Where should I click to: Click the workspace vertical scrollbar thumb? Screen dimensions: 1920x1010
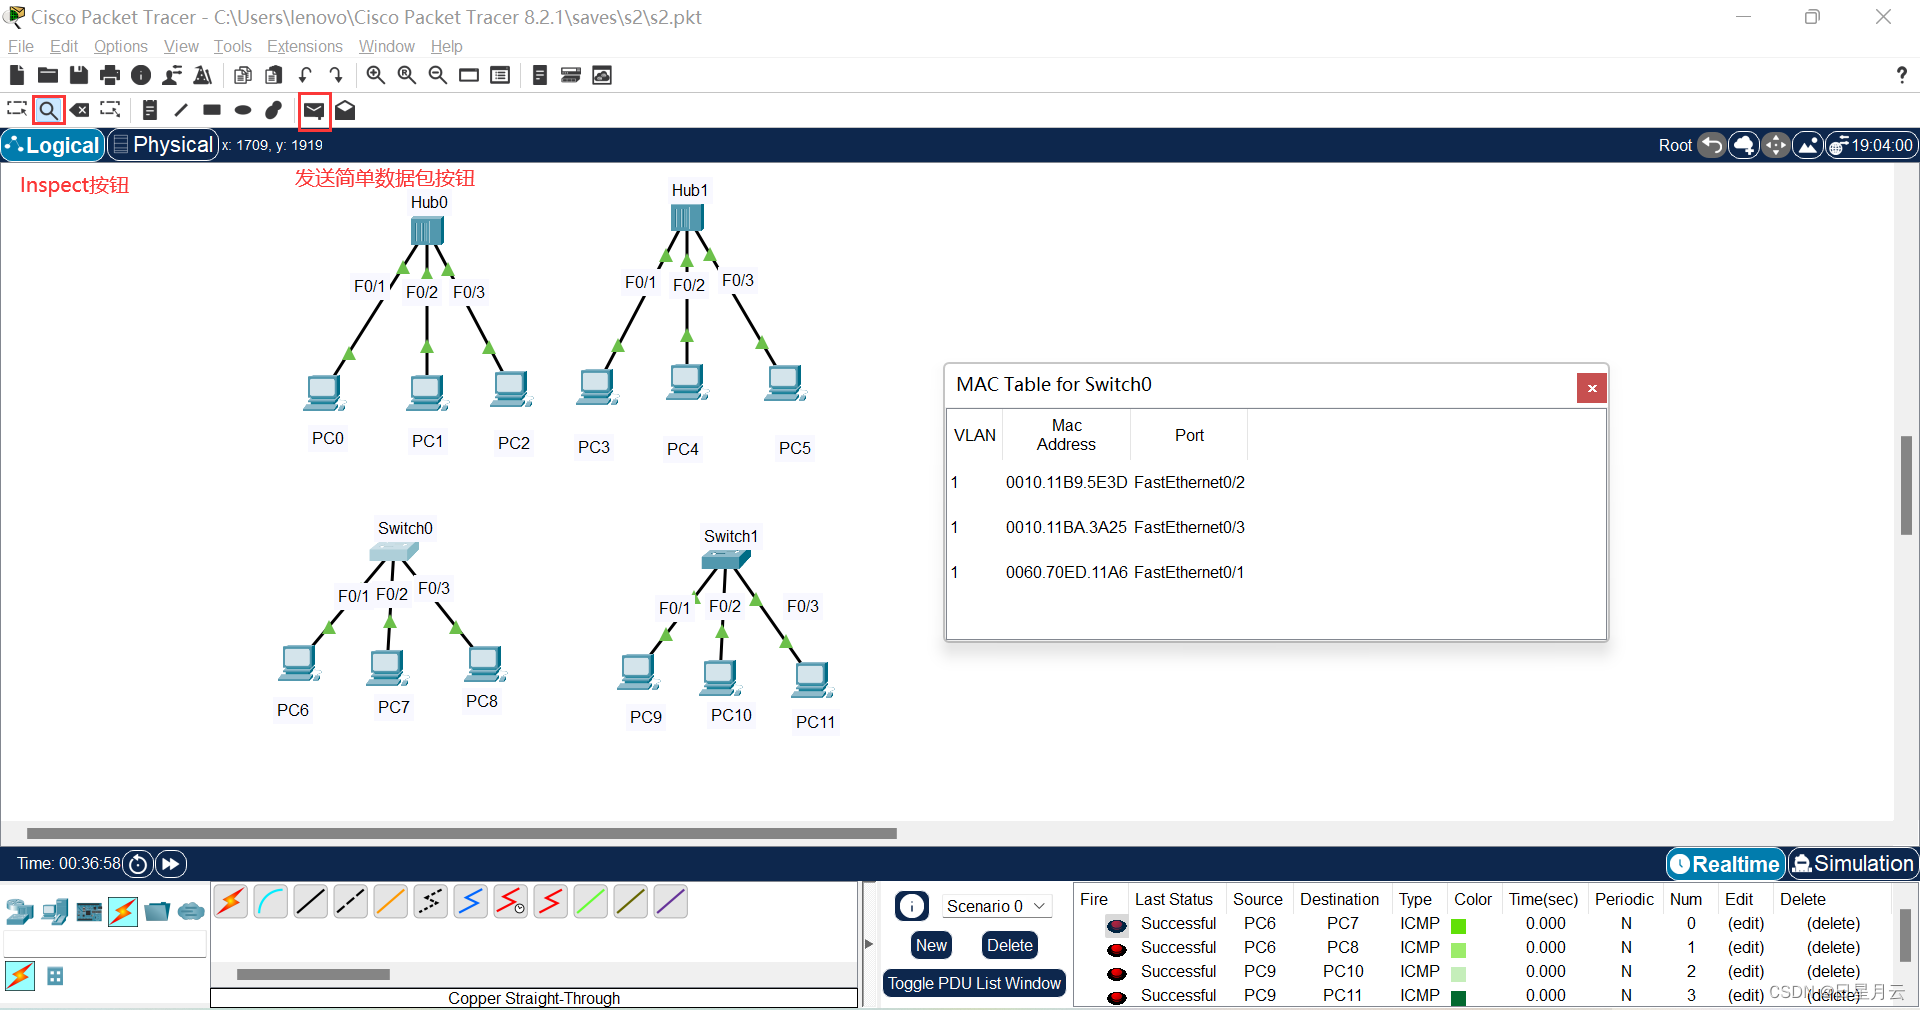(1906, 486)
